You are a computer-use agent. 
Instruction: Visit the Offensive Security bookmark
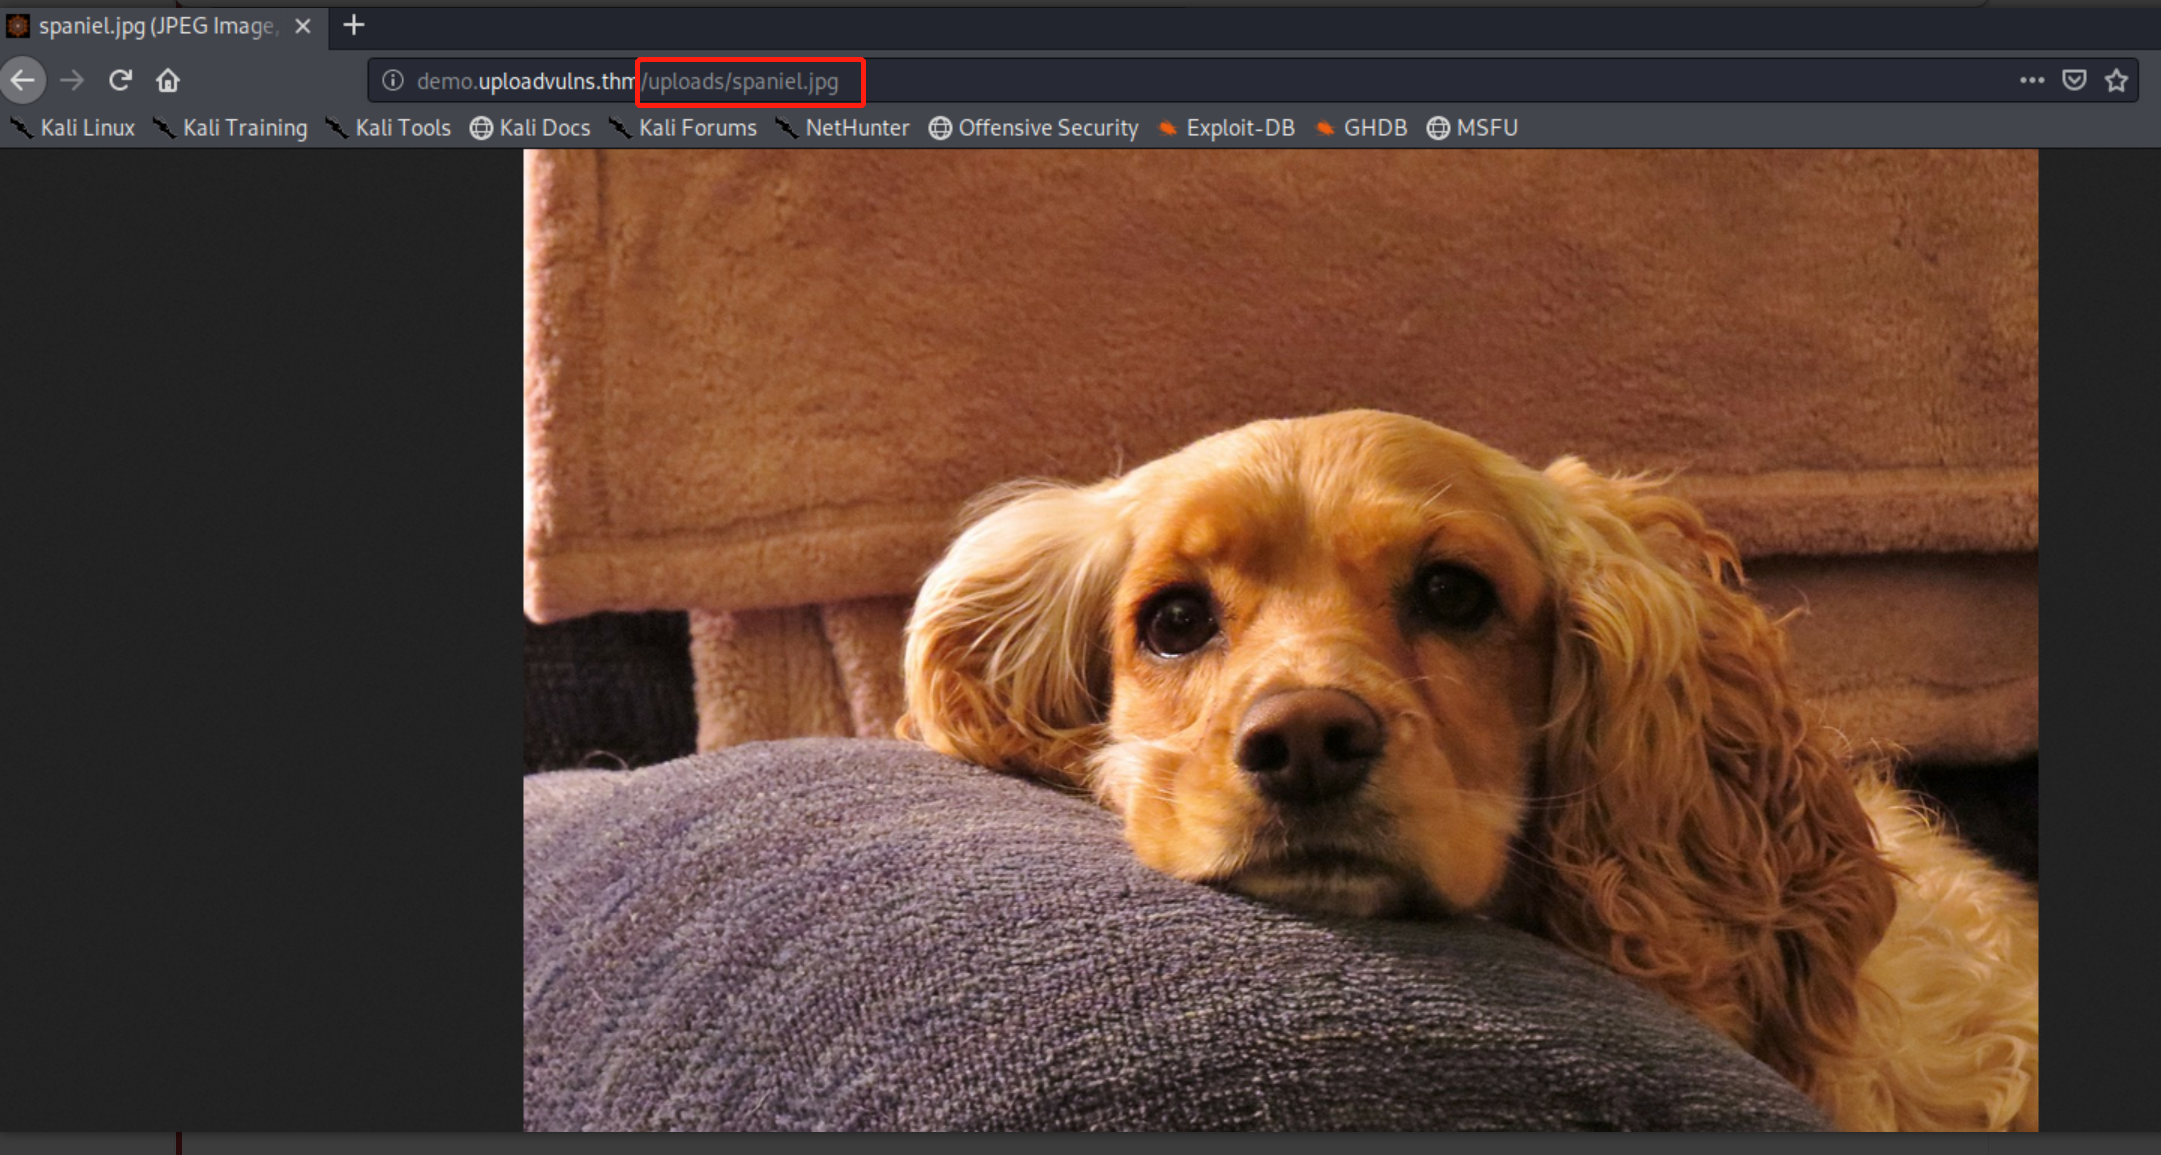pos(1048,128)
